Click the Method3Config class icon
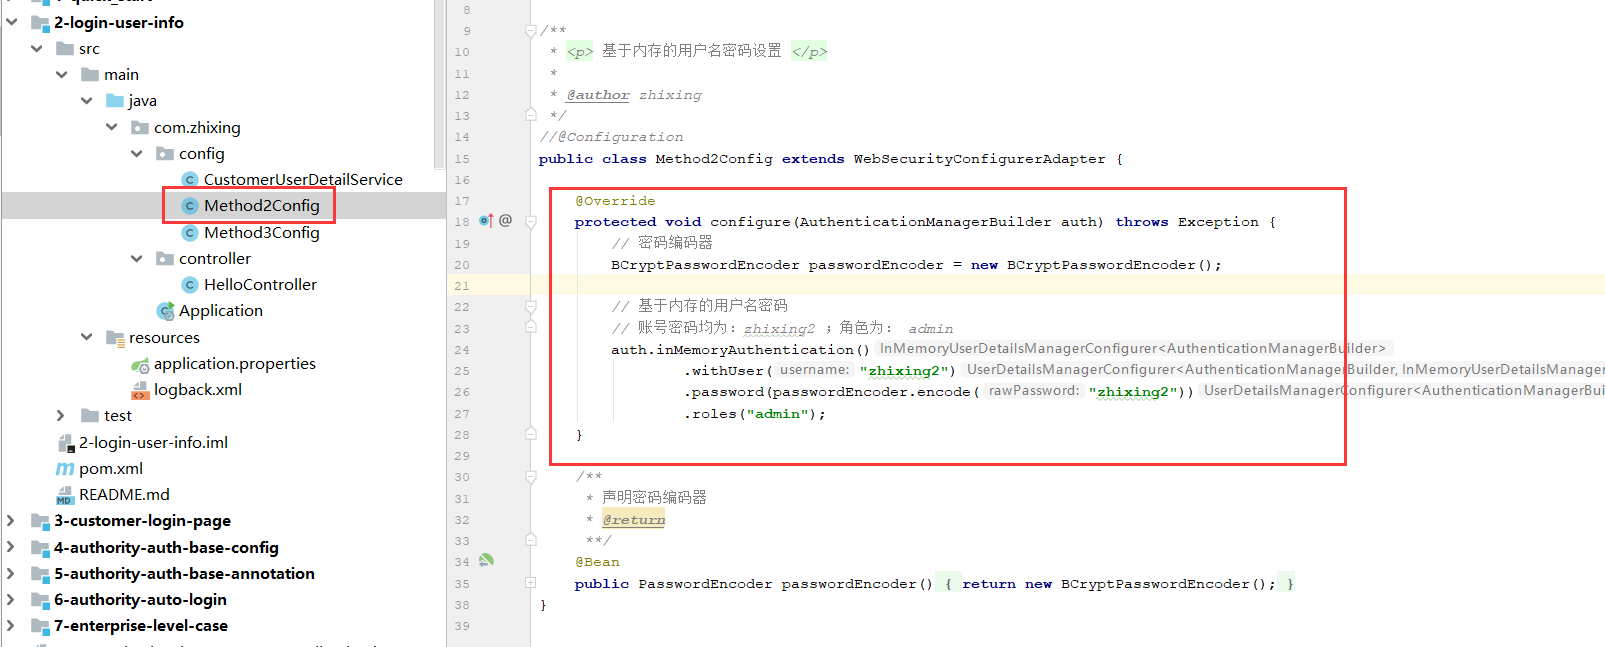This screenshot has height=647, width=1605. pos(190,232)
